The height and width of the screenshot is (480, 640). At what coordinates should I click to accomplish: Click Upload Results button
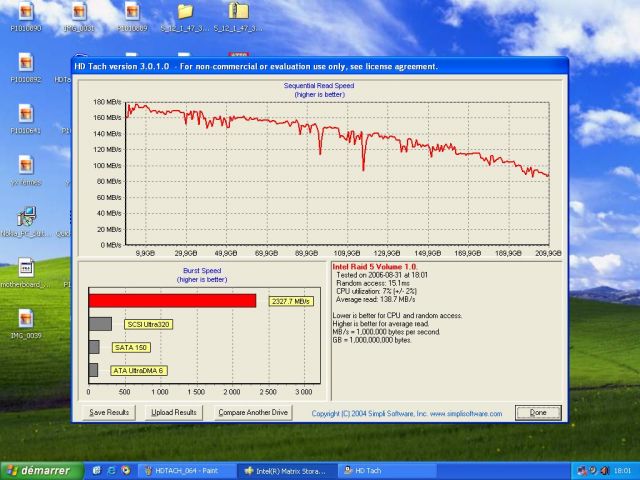174,413
